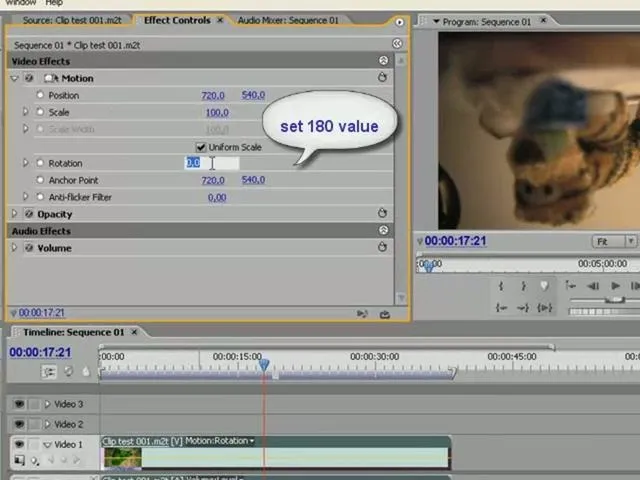Viewport: 640px width, 480px height.
Task: Click Effect Controls bottom timecode 00:00:17:21
Action: point(41,313)
